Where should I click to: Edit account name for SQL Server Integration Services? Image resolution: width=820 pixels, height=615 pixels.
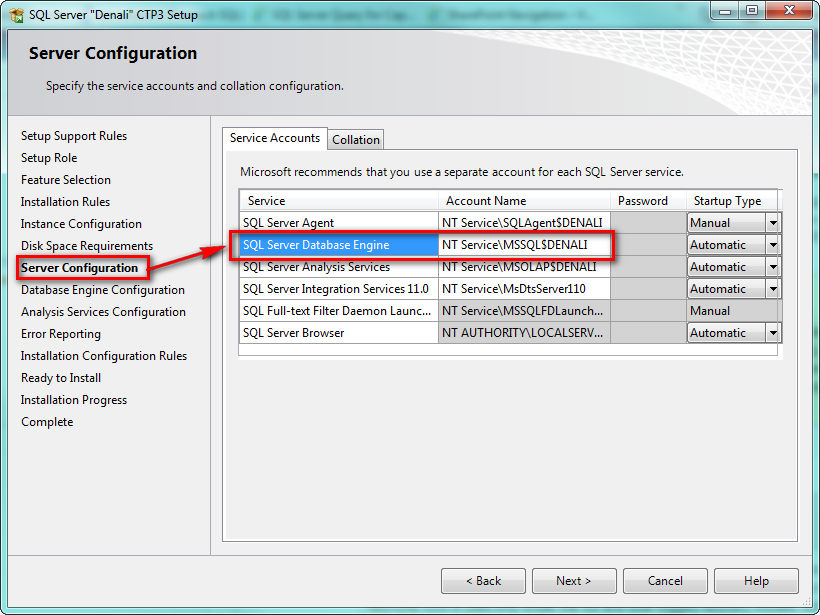click(523, 289)
